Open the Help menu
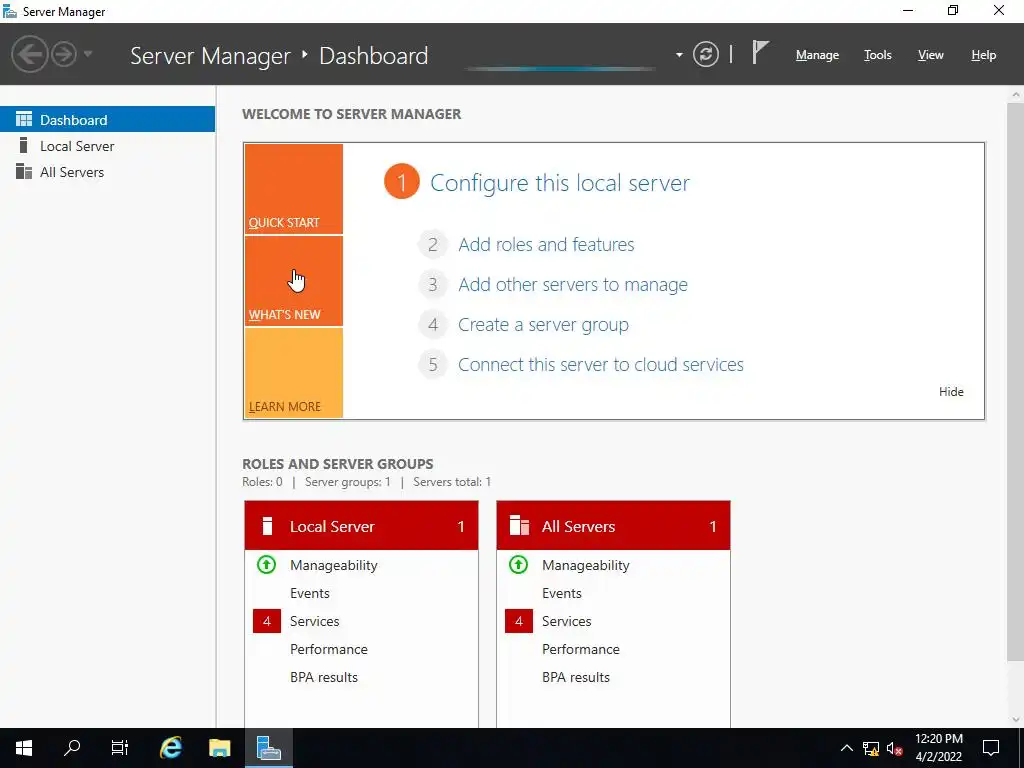Image resolution: width=1024 pixels, height=768 pixels. tap(983, 55)
